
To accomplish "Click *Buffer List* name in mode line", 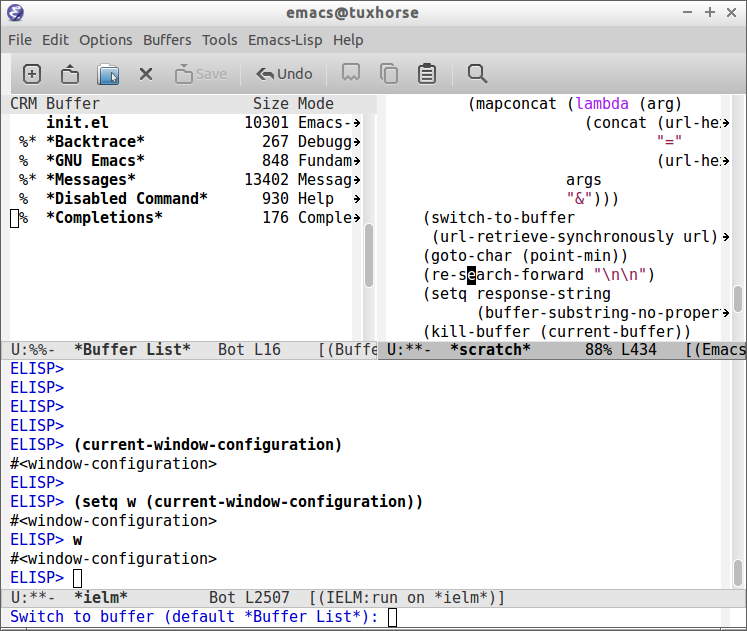I will click(x=132, y=350).
